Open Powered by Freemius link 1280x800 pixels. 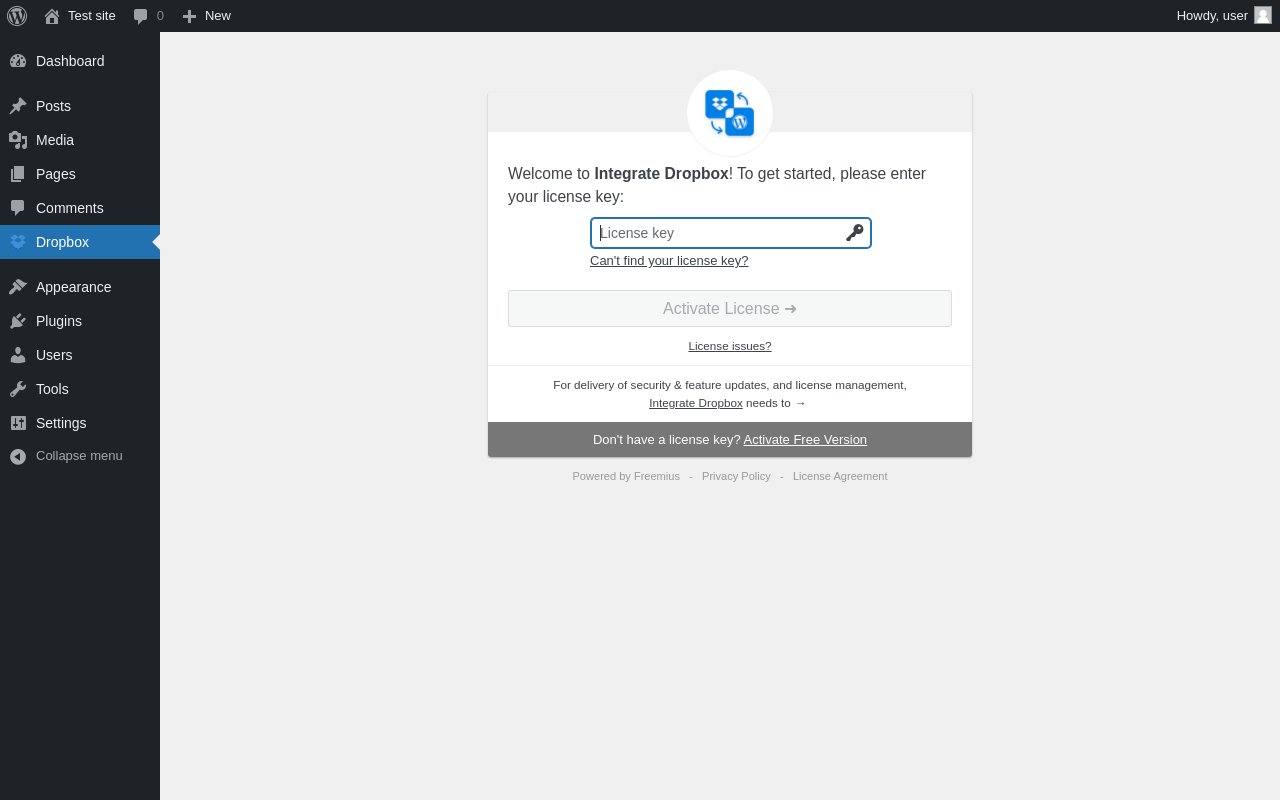626,476
